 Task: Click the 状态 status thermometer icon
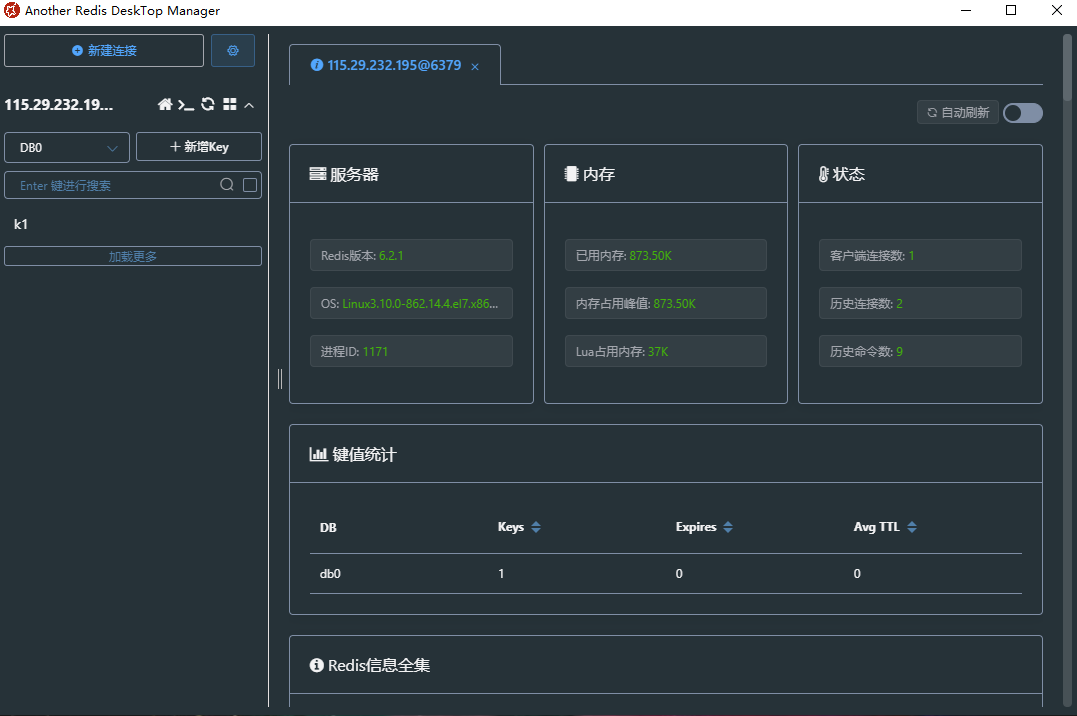point(824,175)
